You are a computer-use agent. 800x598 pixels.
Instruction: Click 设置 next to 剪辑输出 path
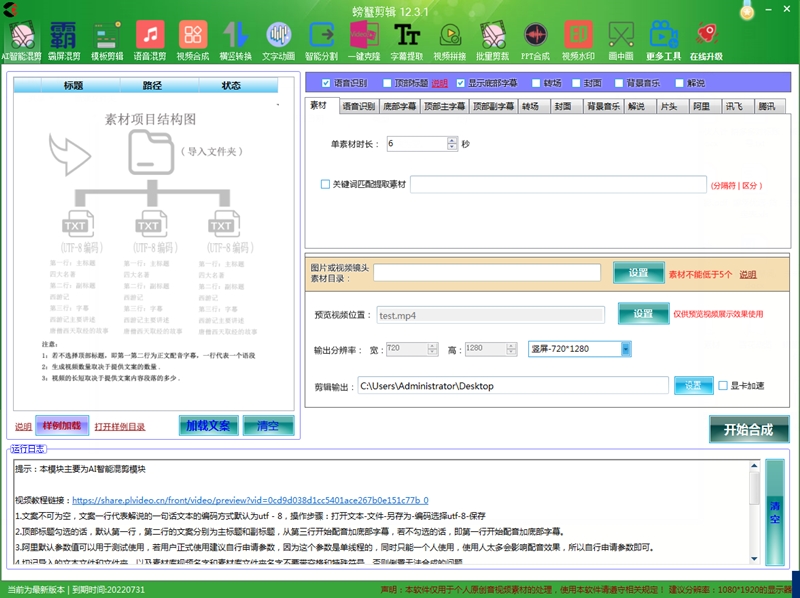[x=694, y=385]
